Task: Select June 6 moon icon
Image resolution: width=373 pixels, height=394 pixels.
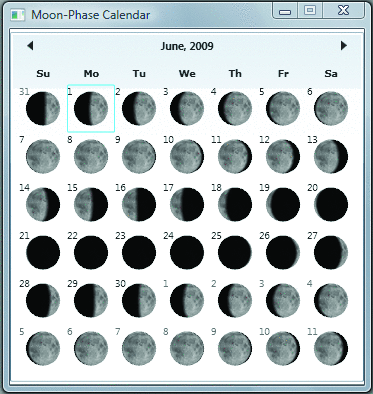Action: (331, 108)
